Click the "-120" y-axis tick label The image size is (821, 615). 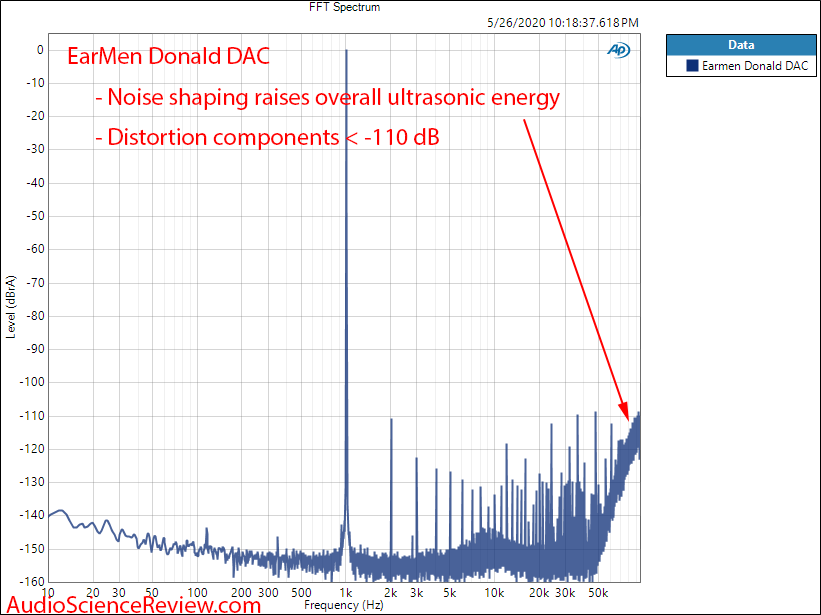coord(32,449)
